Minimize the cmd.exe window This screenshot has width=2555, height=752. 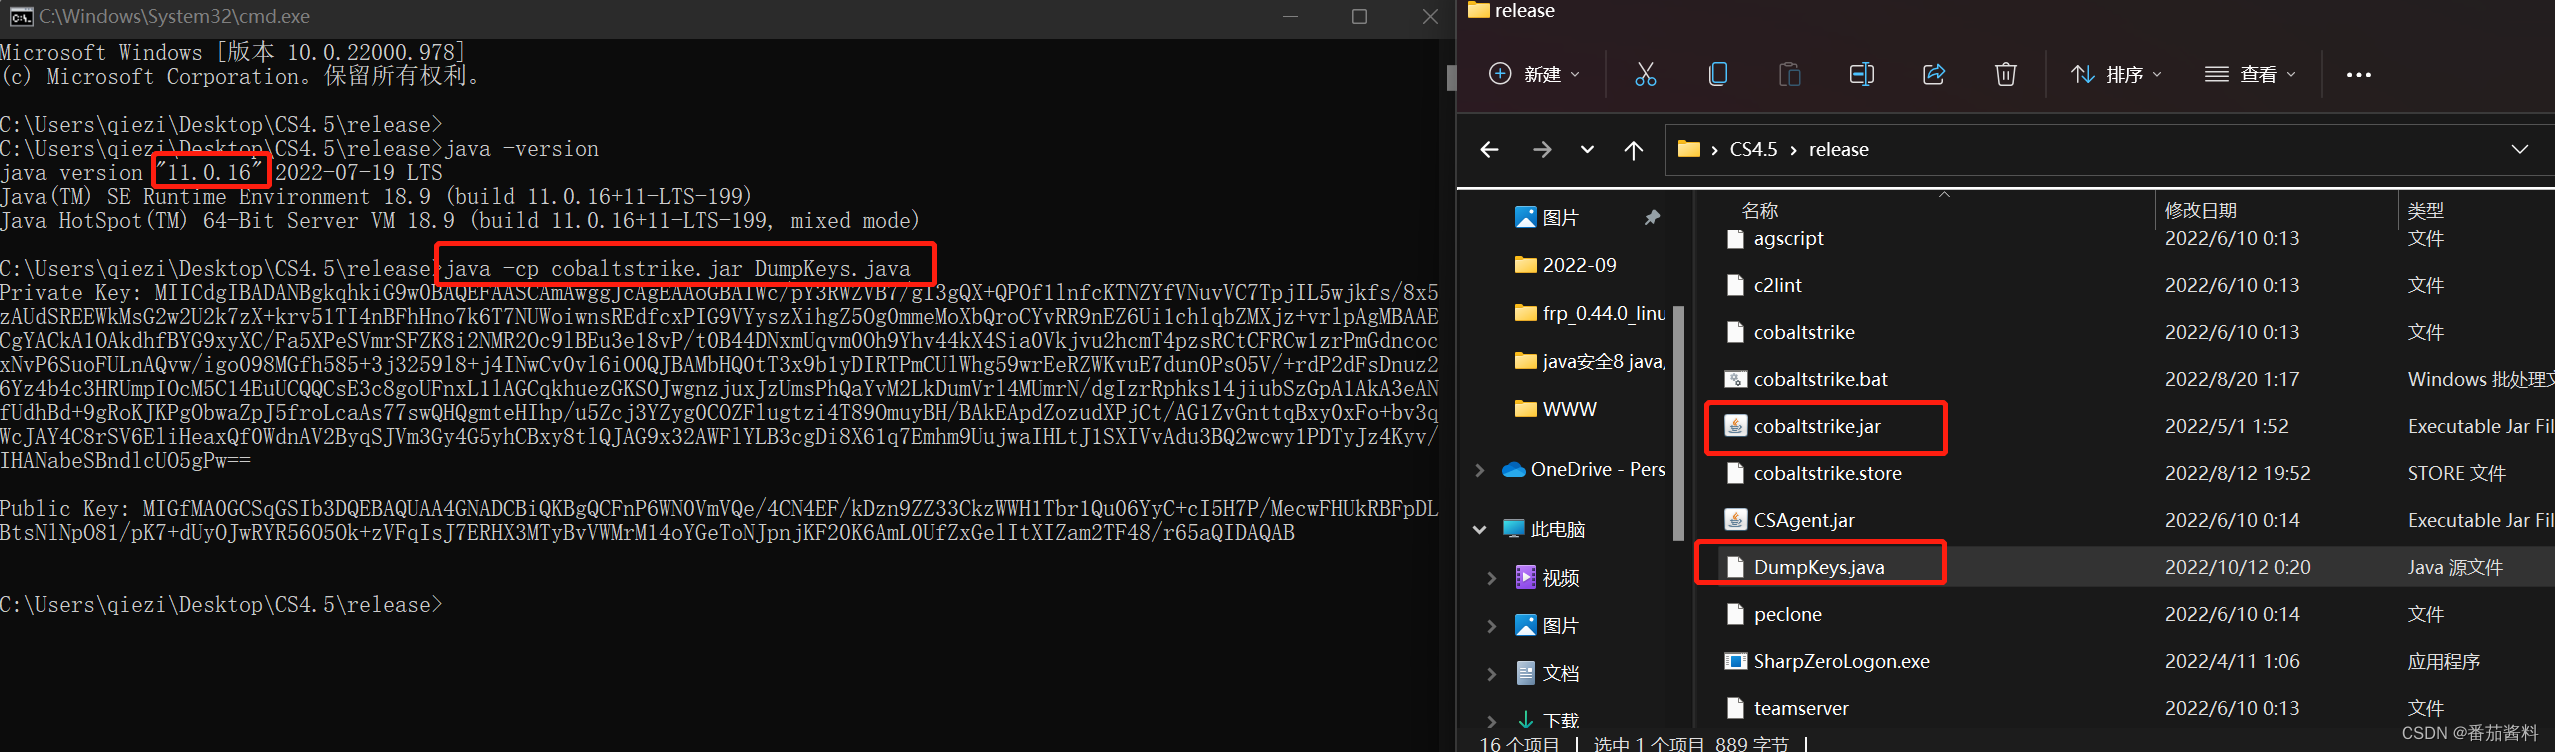(x=1290, y=17)
